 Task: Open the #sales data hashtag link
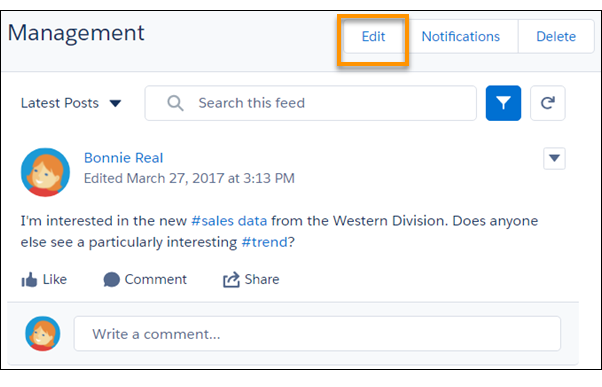point(229,221)
